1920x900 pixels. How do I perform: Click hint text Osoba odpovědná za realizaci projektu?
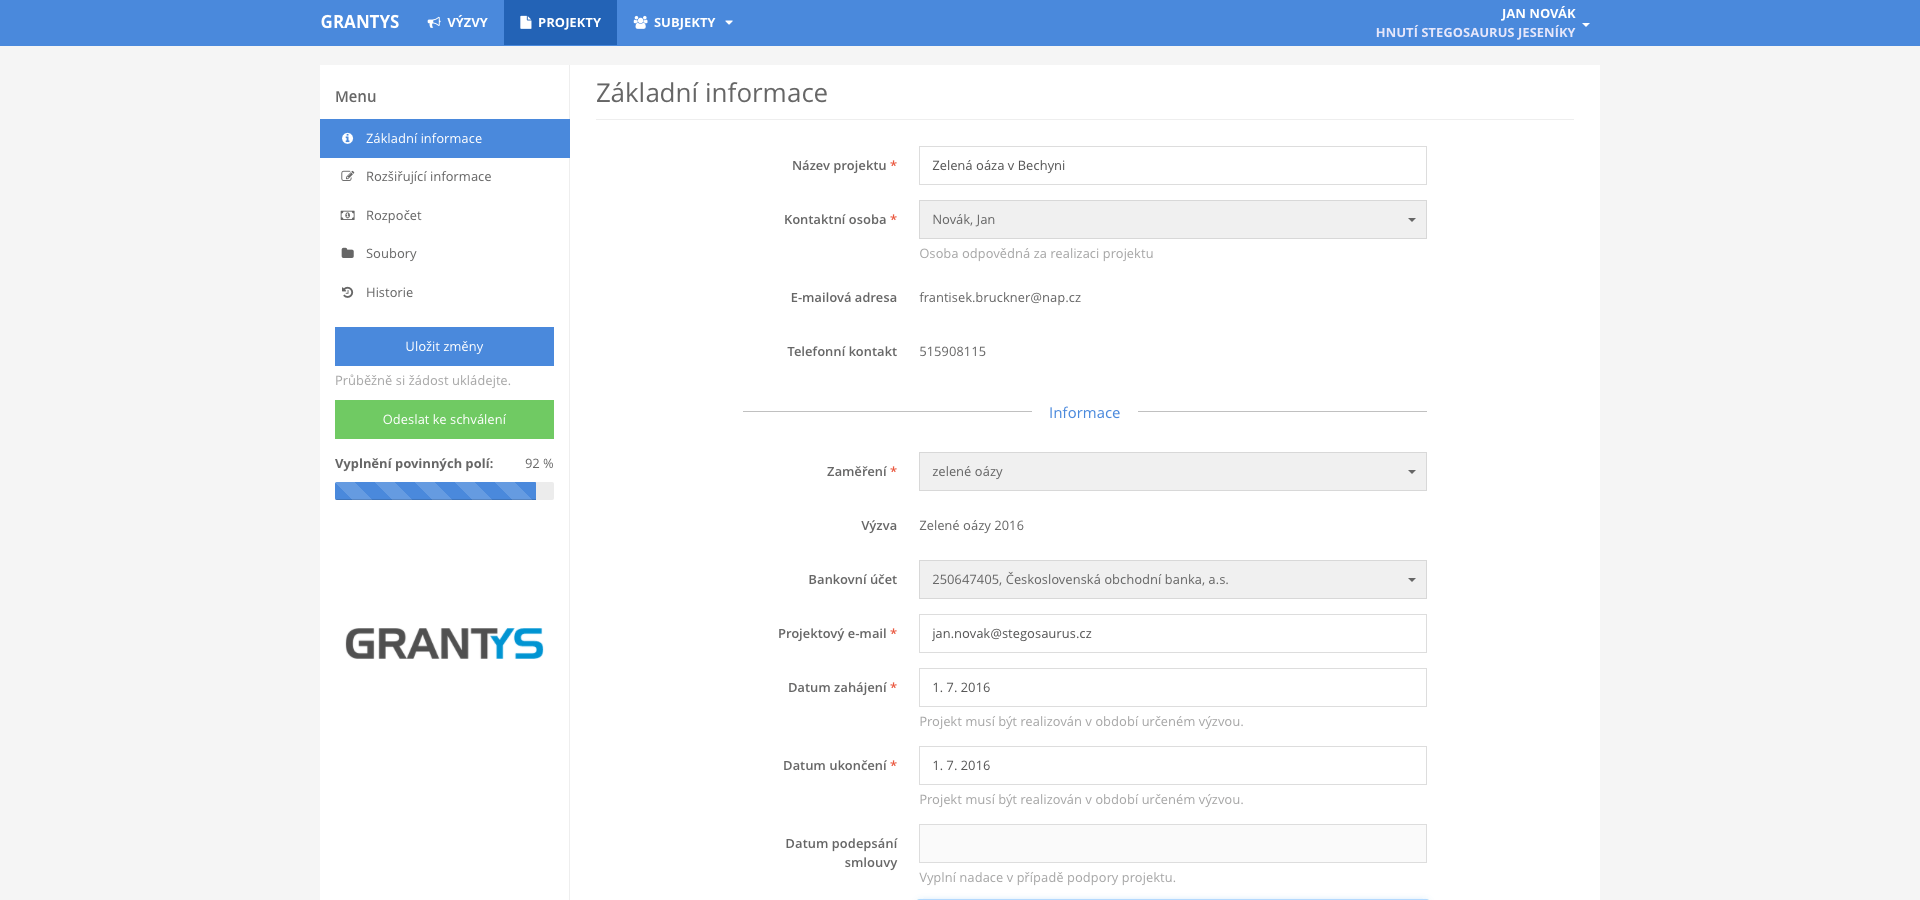1036,254
